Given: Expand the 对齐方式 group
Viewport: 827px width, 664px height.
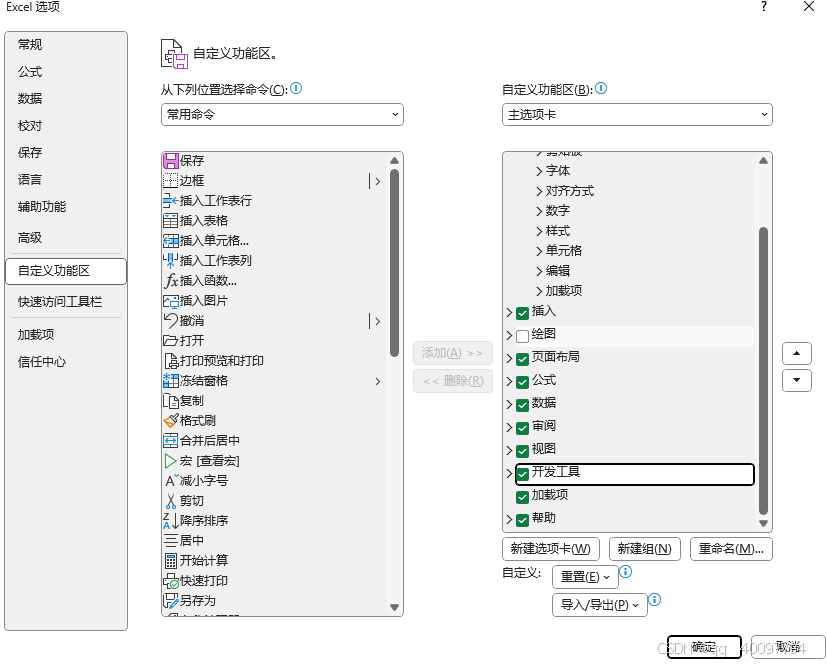Looking at the screenshot, I should coord(539,191).
